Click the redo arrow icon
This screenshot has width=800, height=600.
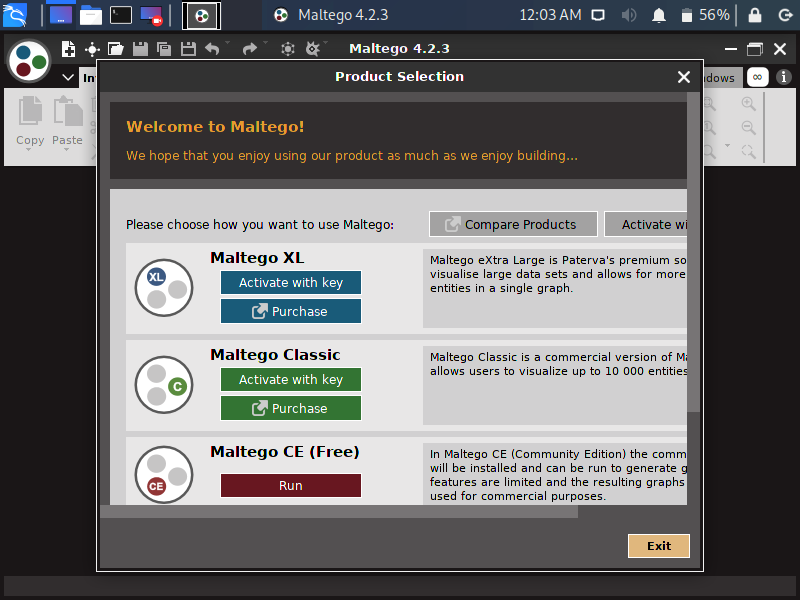click(x=249, y=49)
